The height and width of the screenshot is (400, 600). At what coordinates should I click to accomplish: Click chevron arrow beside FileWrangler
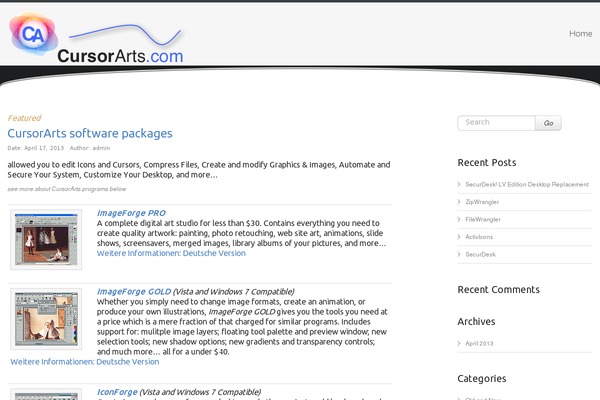coord(459,219)
